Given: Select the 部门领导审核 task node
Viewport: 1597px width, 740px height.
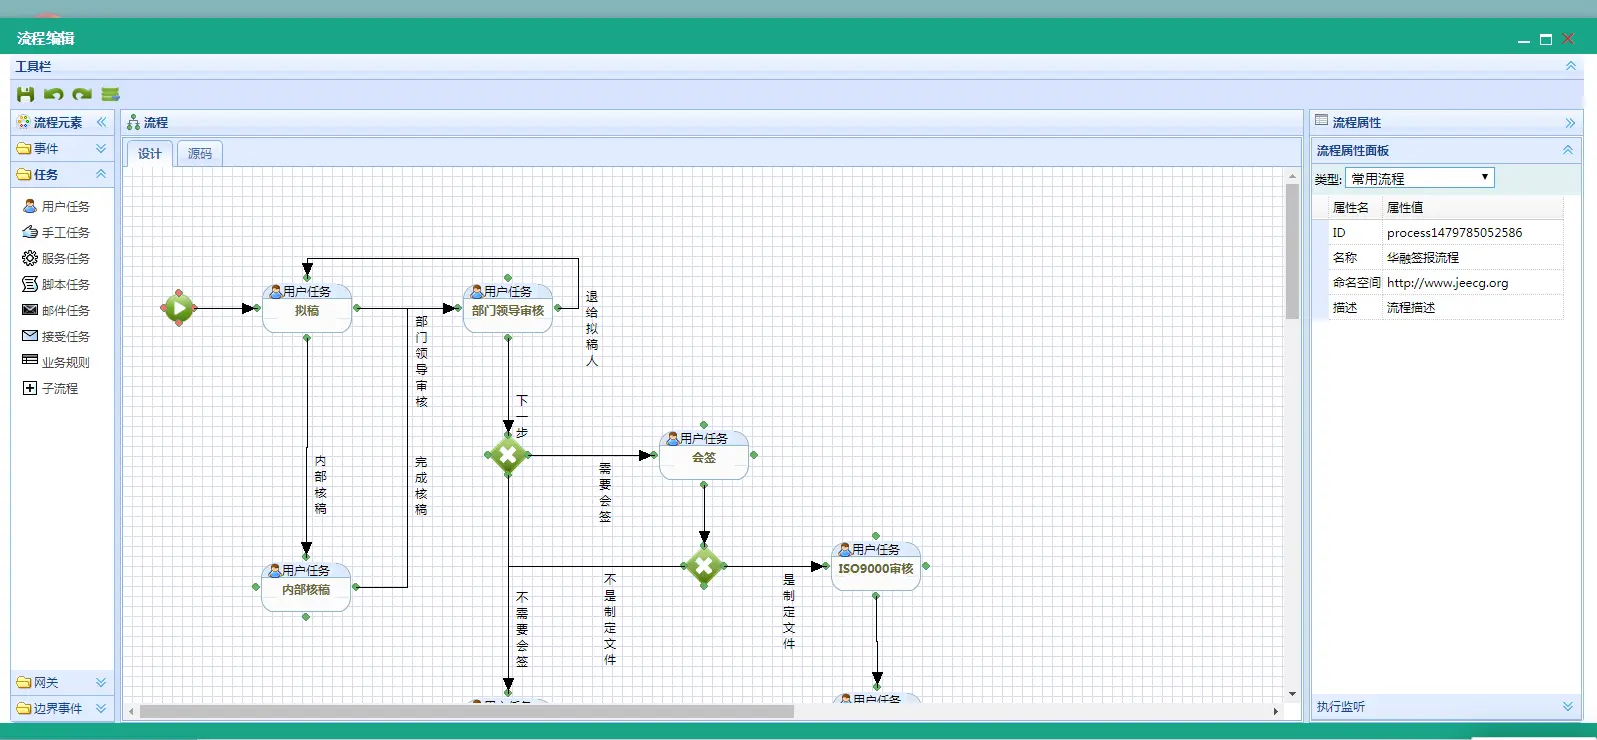Looking at the screenshot, I should coord(508,308).
